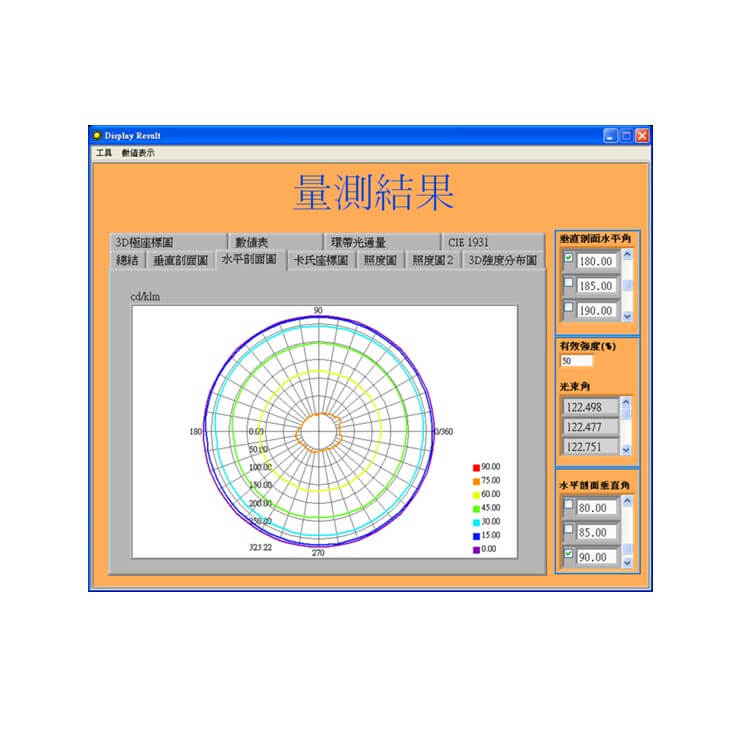The height and width of the screenshot is (739, 739).
Task: Click the 180.00 value field
Action: 596,261
